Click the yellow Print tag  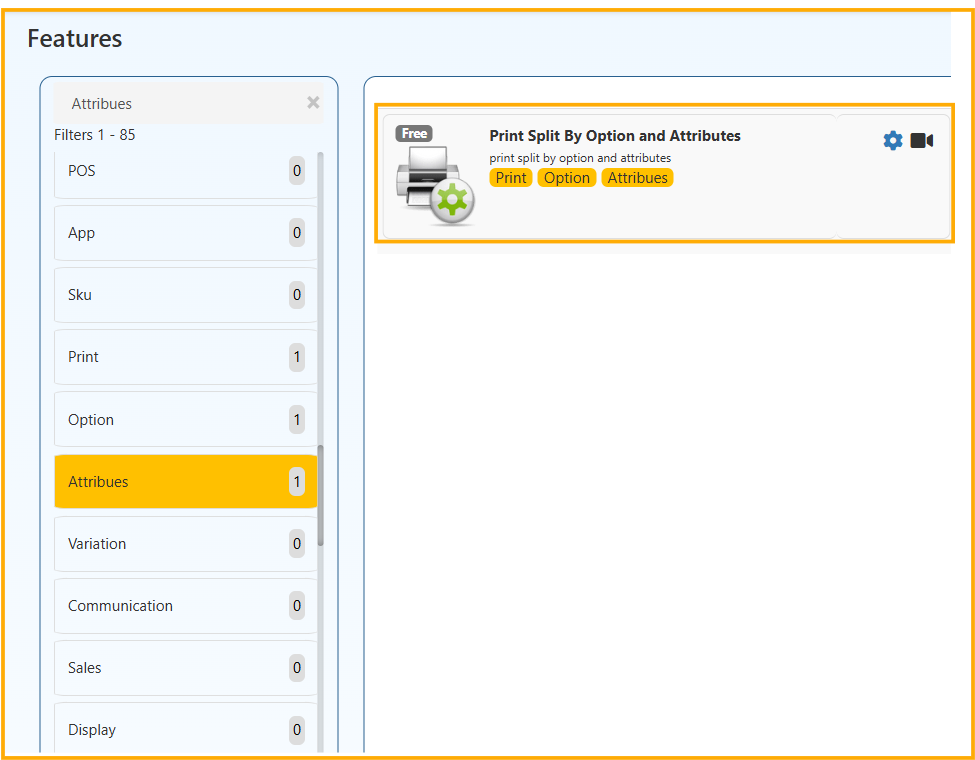[511, 178]
